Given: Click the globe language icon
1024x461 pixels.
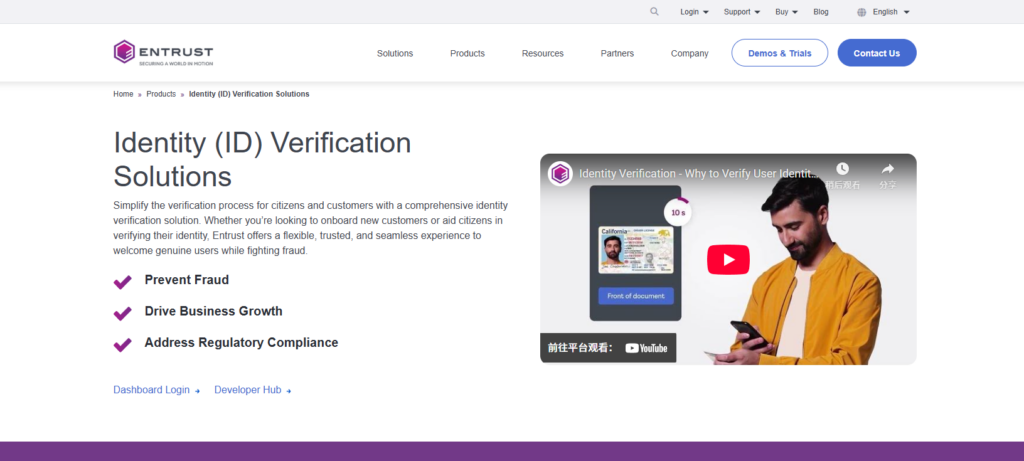Looking at the screenshot, I should [862, 12].
